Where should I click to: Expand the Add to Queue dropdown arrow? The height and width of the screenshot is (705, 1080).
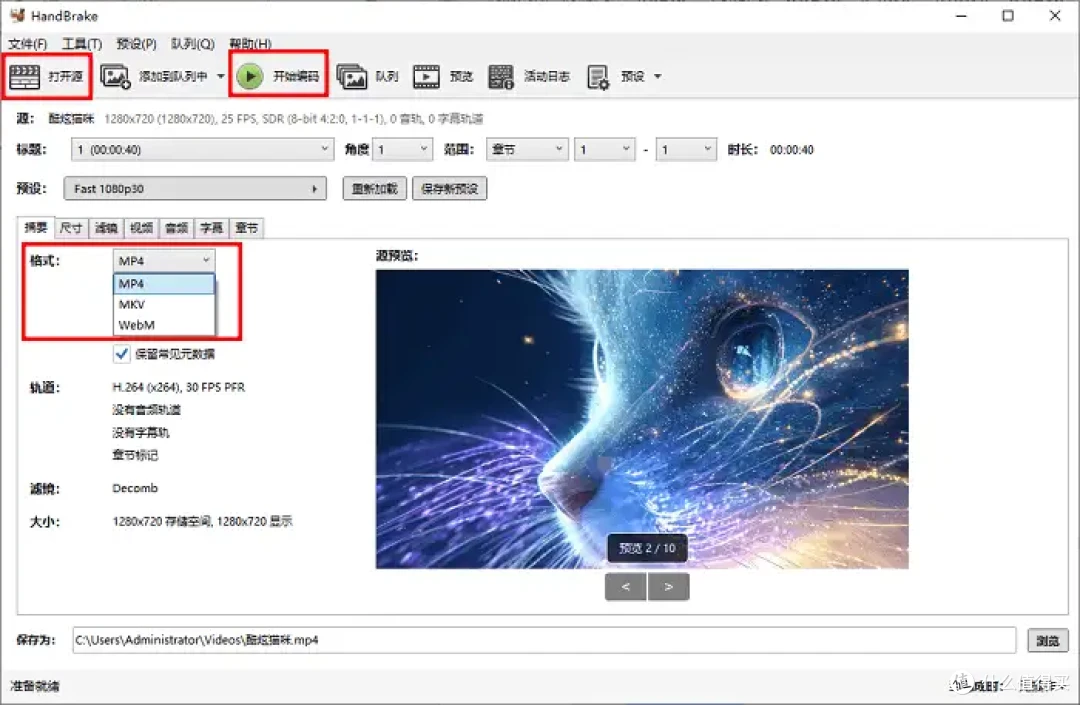[x=220, y=76]
